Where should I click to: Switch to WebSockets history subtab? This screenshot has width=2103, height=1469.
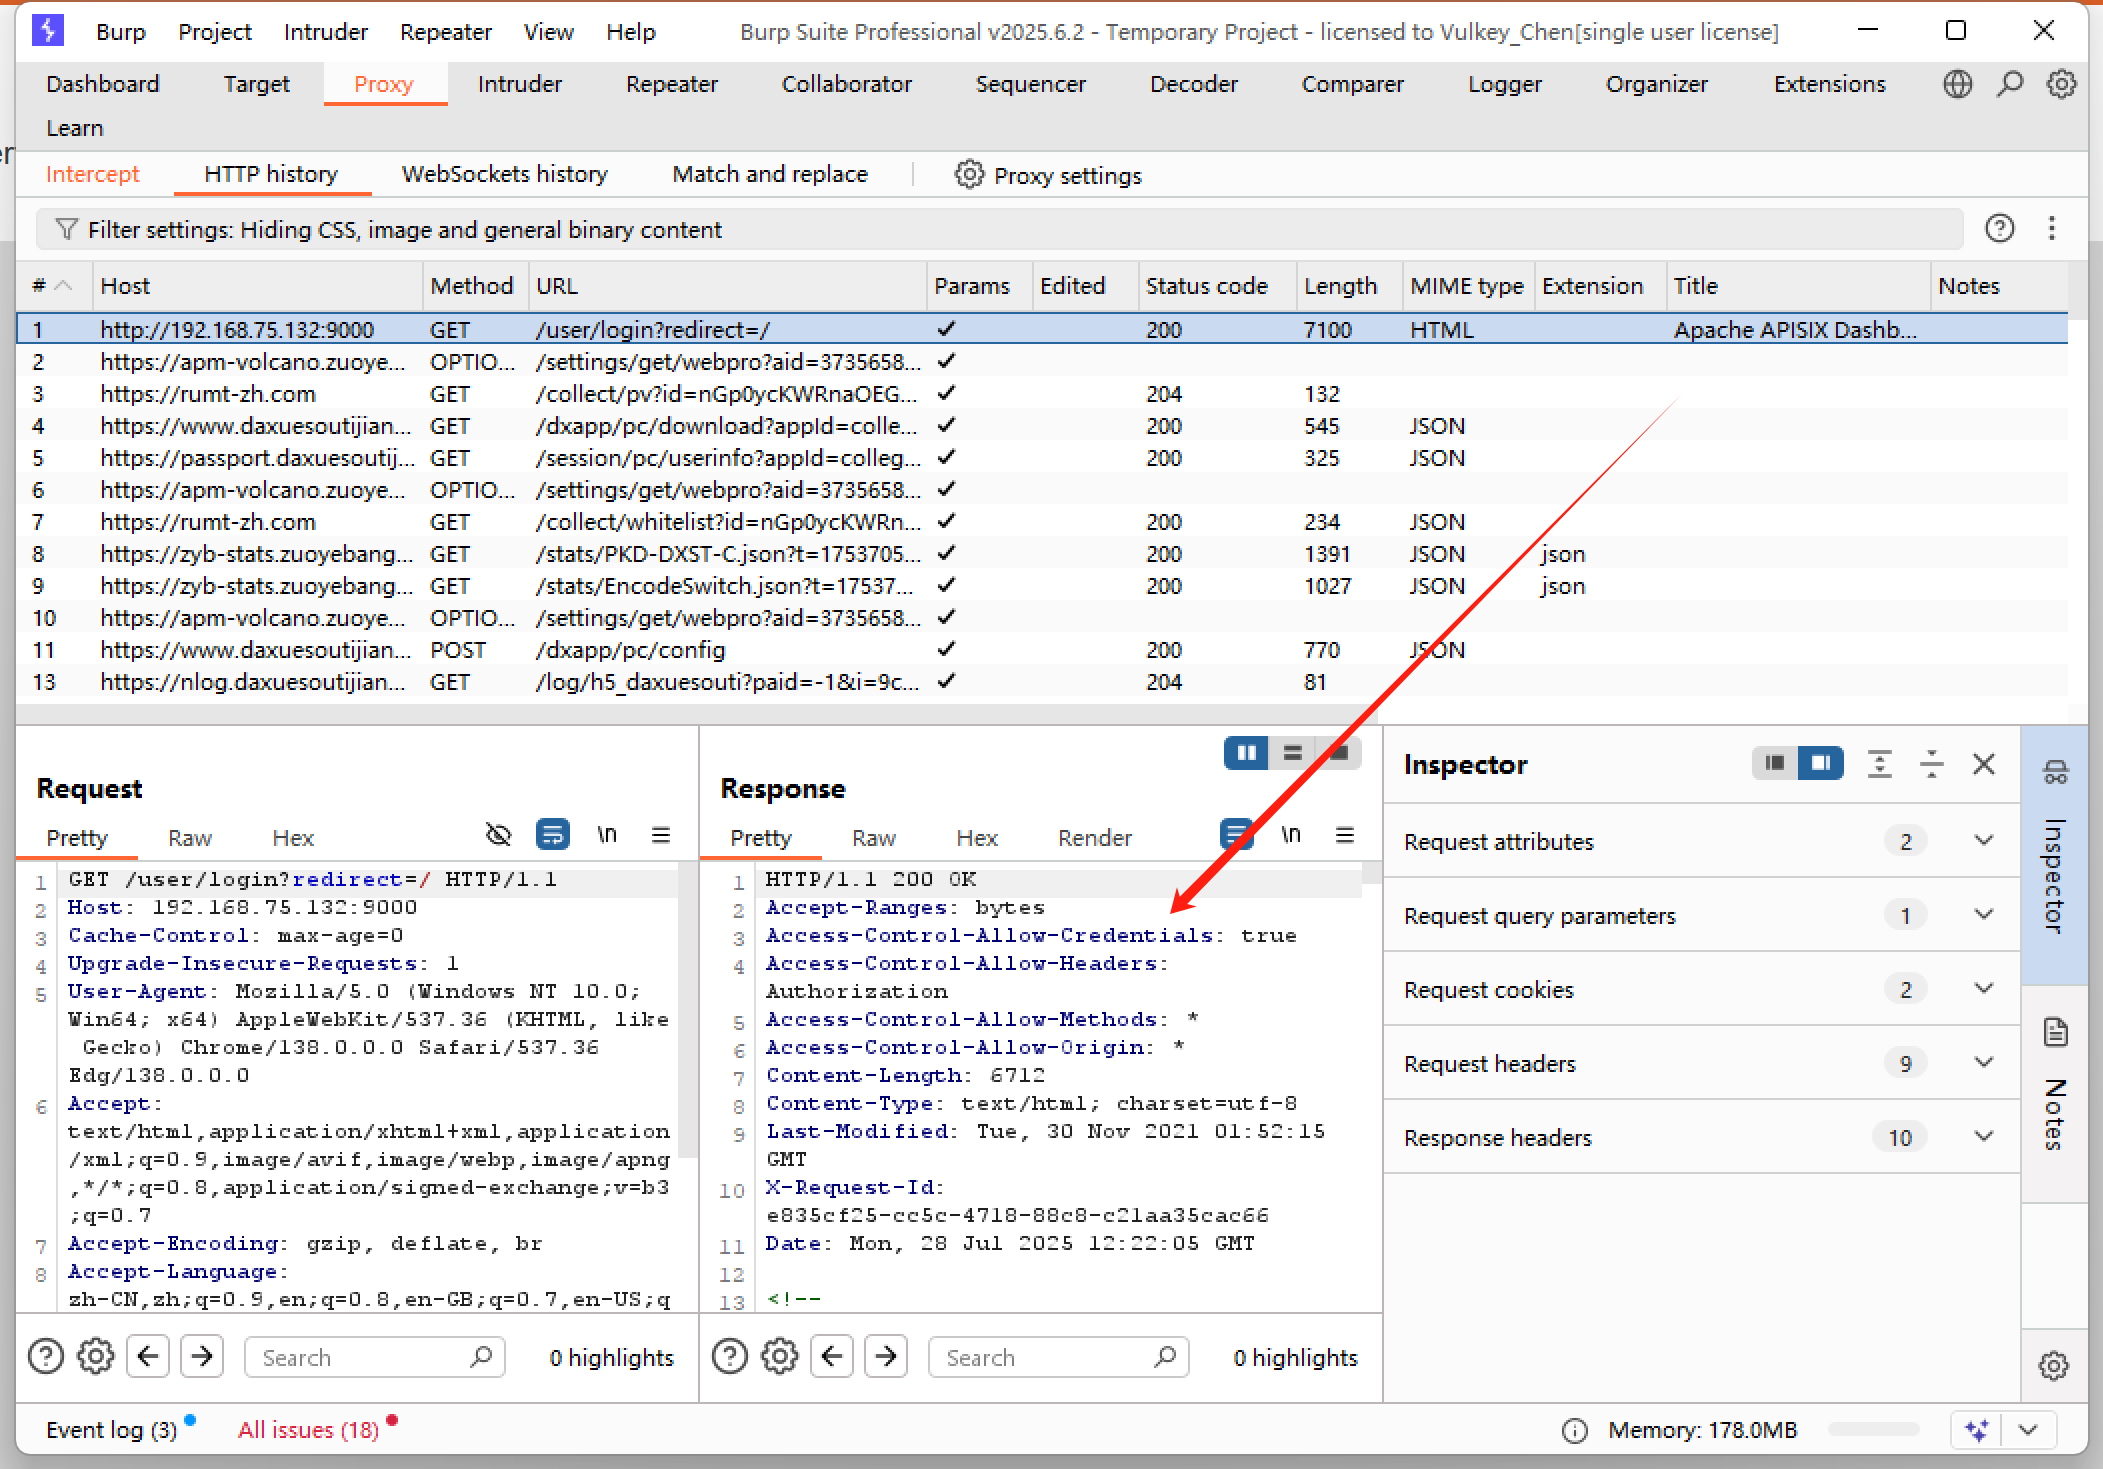[x=504, y=174]
